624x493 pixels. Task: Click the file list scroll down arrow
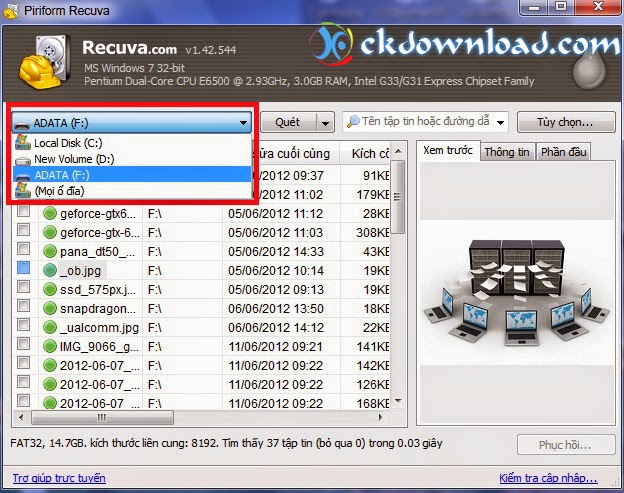click(x=398, y=401)
